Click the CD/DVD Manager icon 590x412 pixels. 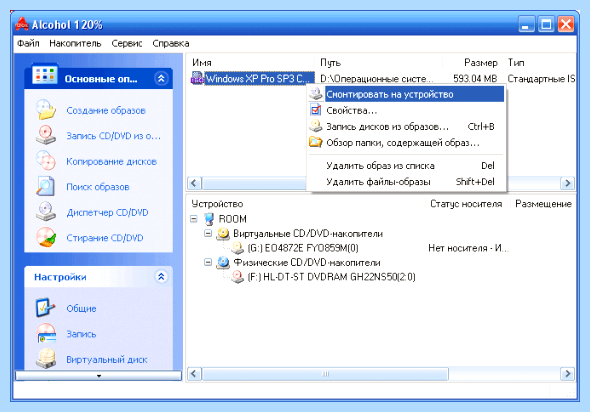point(46,212)
